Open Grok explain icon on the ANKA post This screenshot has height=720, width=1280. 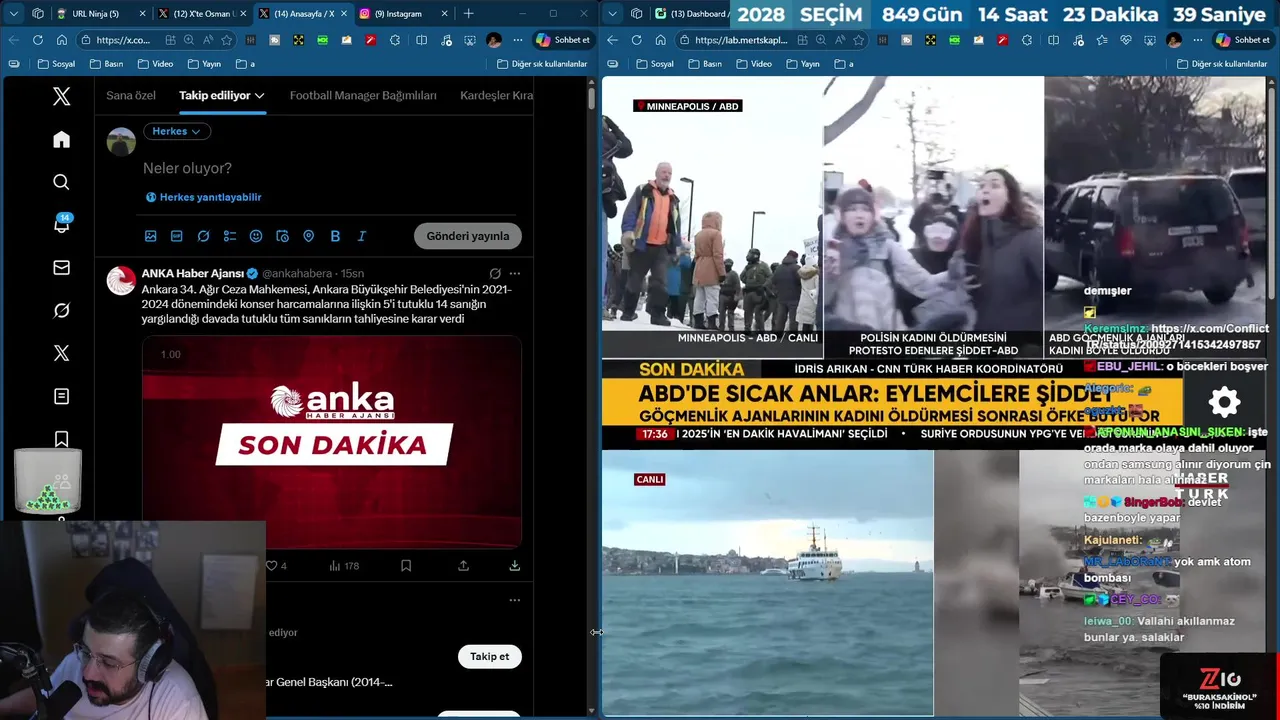click(494, 273)
